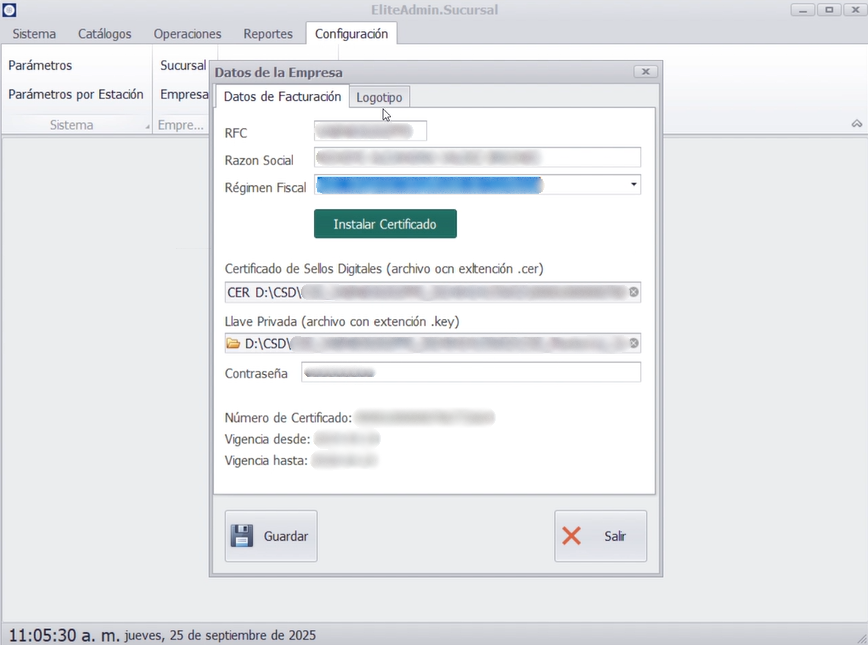Close the Datos de la Empresa dialog
The image size is (868, 645).
point(645,72)
